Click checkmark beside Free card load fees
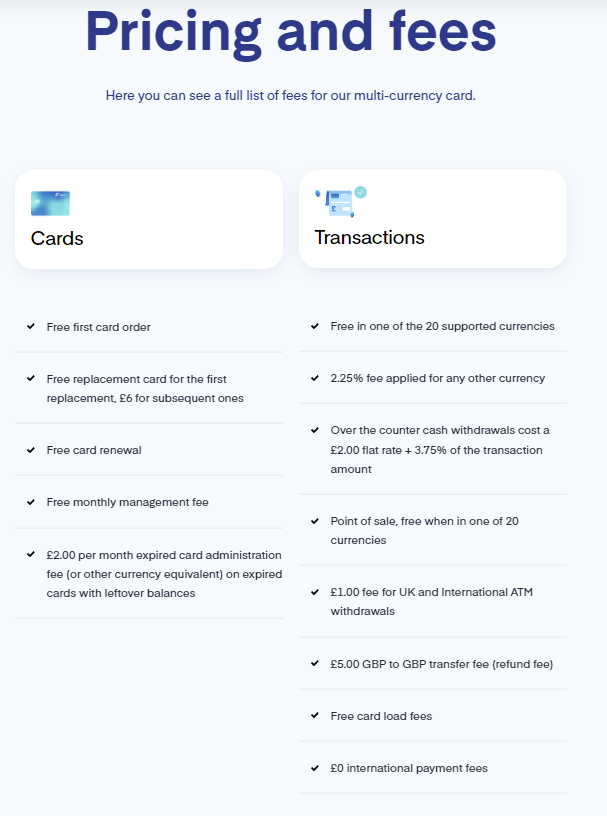This screenshot has width=607, height=816. (314, 716)
